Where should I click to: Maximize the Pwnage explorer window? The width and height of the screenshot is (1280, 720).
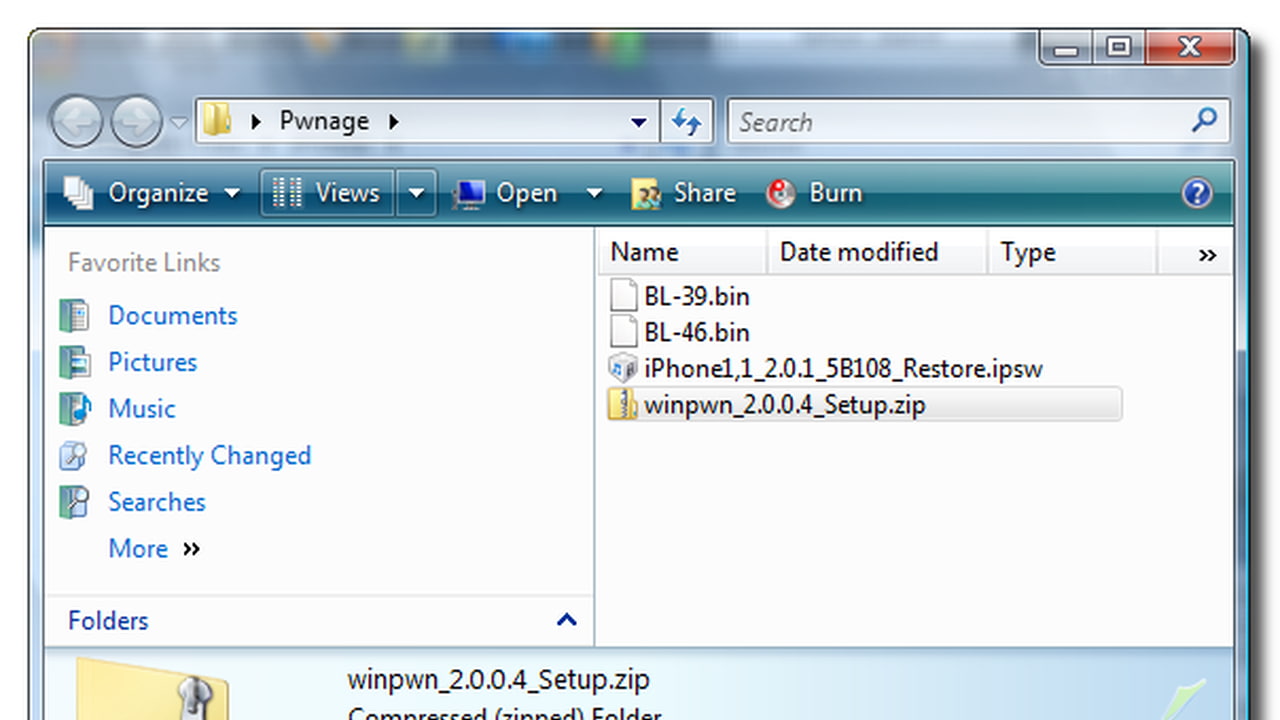pos(1118,48)
